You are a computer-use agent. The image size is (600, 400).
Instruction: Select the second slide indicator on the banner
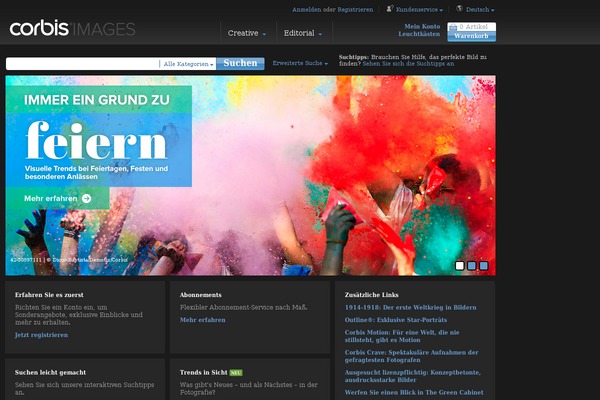[x=472, y=265]
